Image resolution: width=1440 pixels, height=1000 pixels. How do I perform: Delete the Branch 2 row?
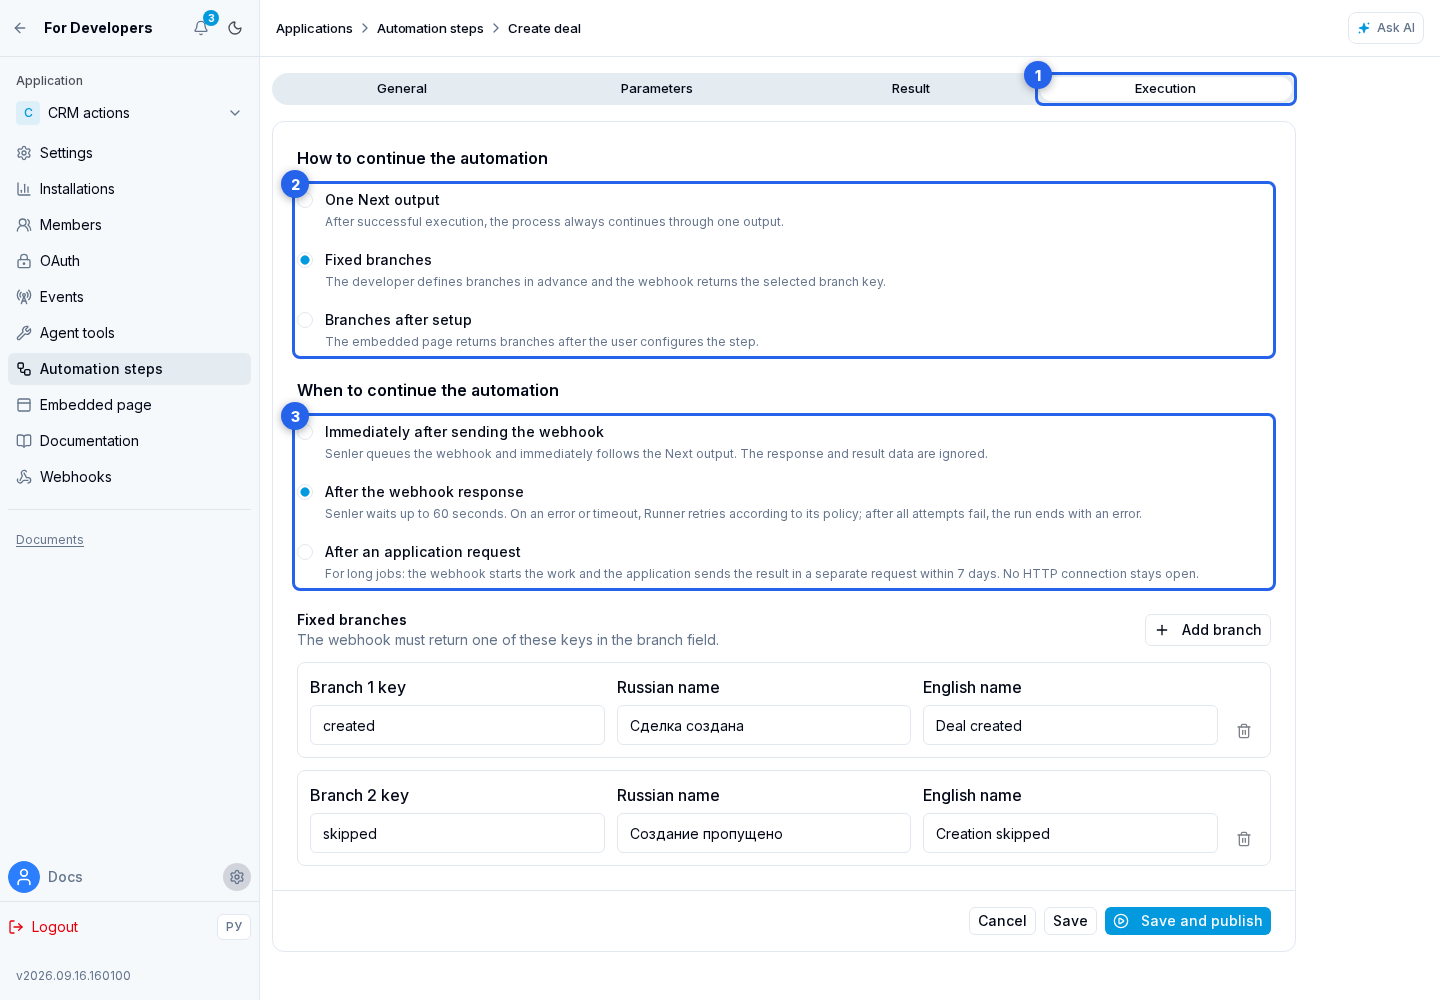pyautogui.click(x=1244, y=839)
